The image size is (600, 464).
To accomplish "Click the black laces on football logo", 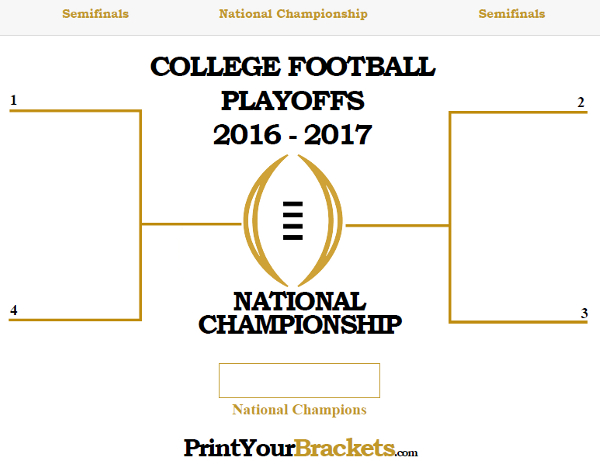I will coord(293,221).
